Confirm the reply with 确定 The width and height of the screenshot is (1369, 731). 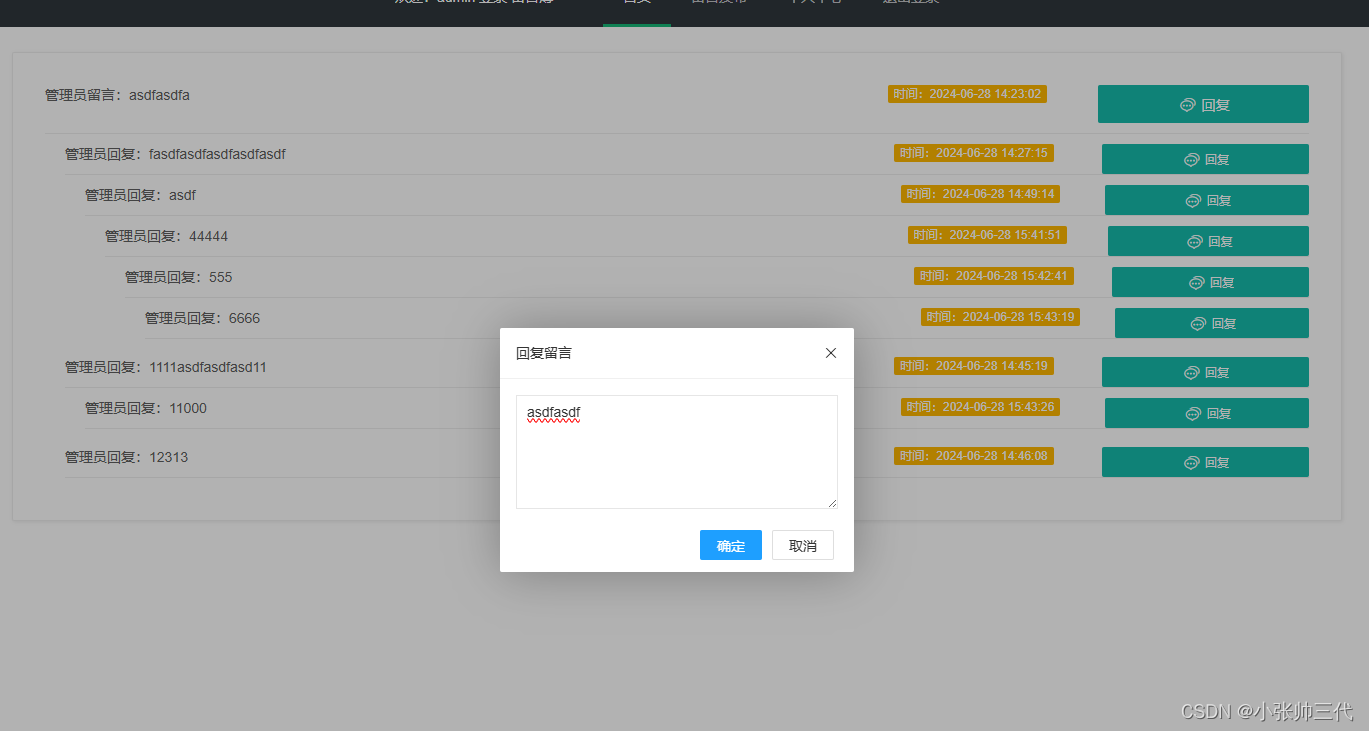731,545
